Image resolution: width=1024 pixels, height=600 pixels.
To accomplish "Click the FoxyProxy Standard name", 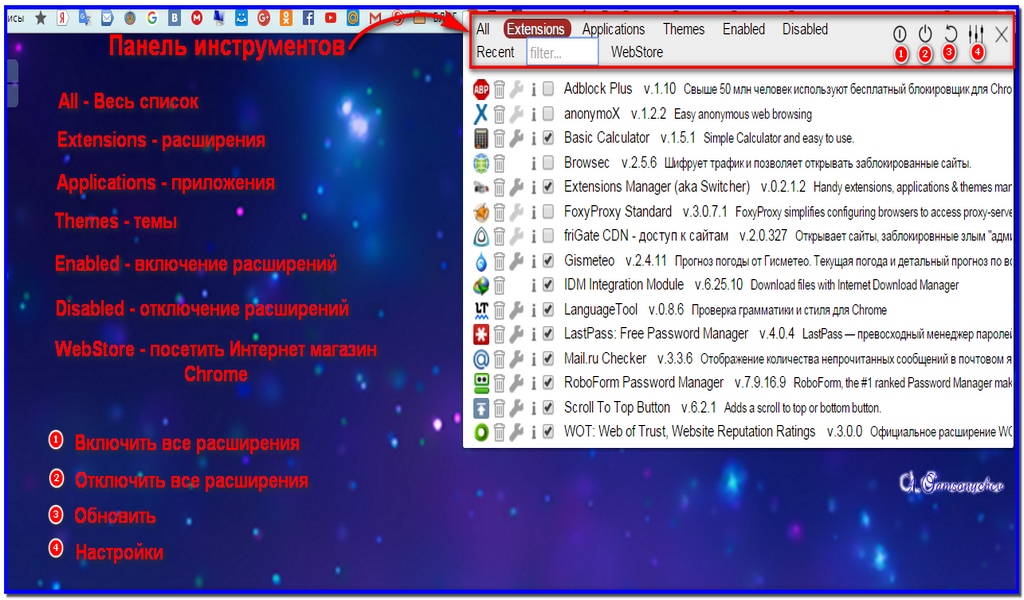I will (x=618, y=212).
